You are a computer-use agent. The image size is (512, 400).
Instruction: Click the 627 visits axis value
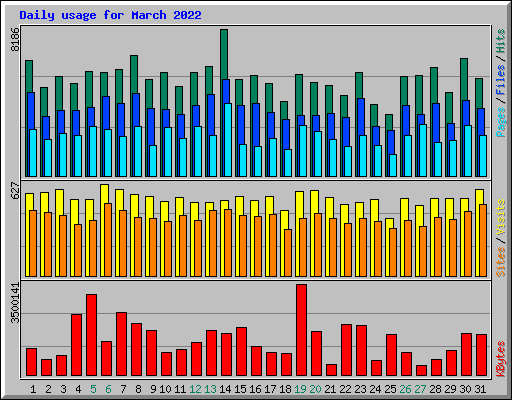coord(15,191)
